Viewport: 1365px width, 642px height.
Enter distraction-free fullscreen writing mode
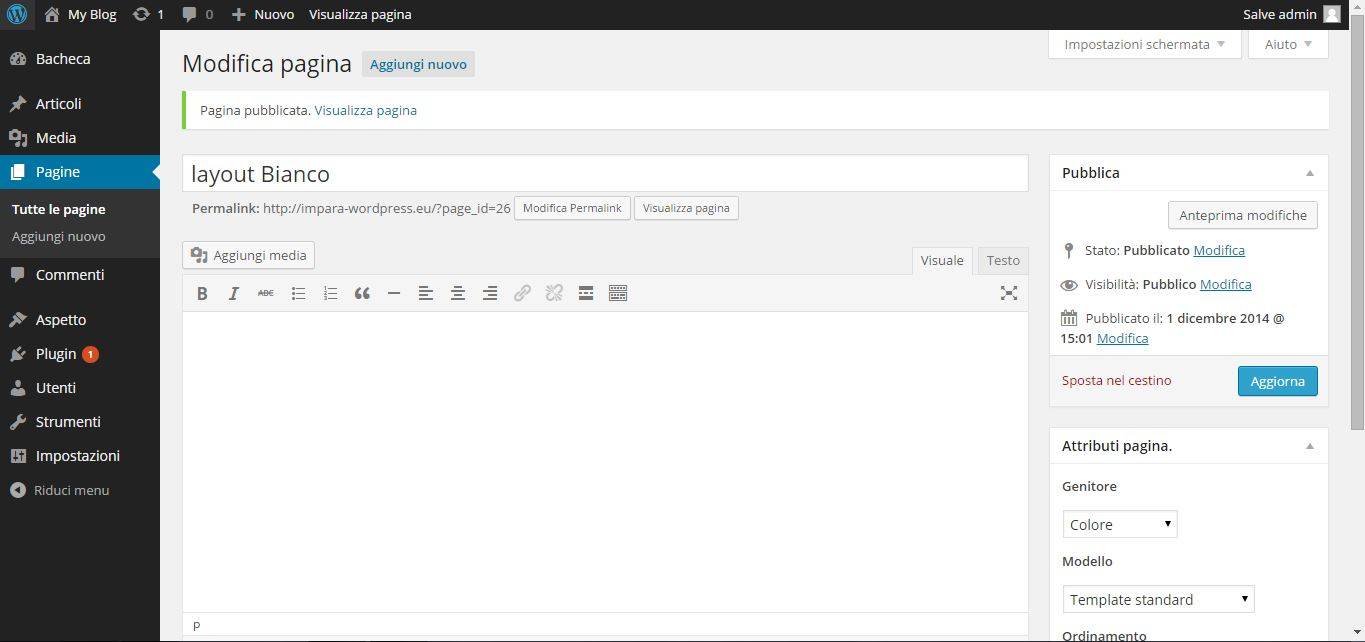click(x=1009, y=293)
